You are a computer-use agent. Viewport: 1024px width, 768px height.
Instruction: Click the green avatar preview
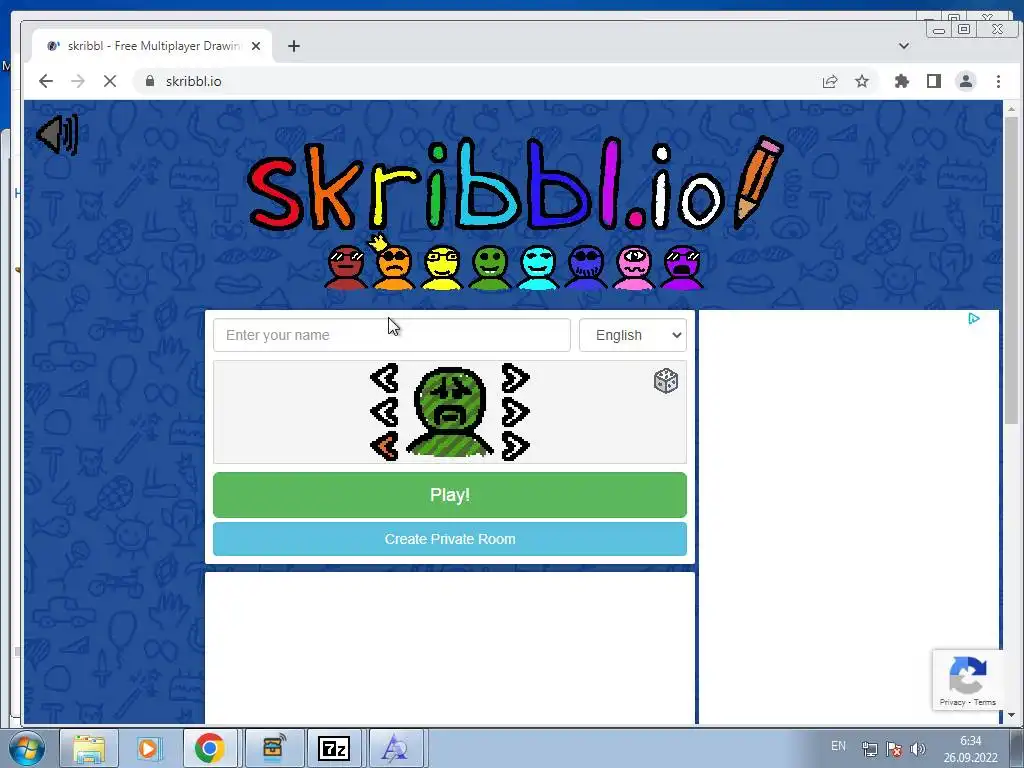[450, 411]
